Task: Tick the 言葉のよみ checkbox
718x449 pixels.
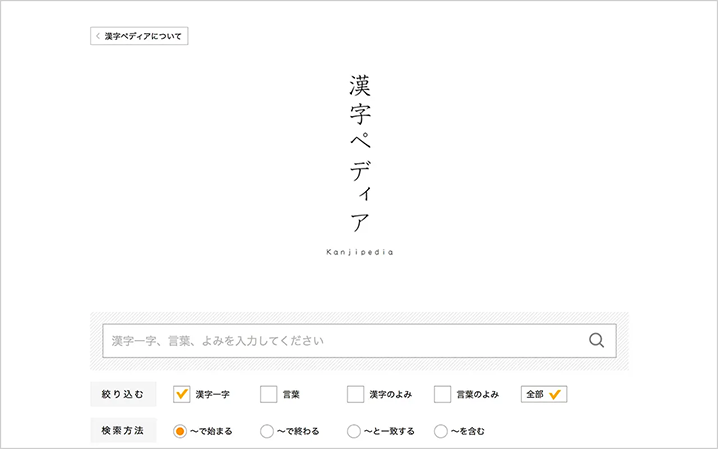Action: point(442,394)
